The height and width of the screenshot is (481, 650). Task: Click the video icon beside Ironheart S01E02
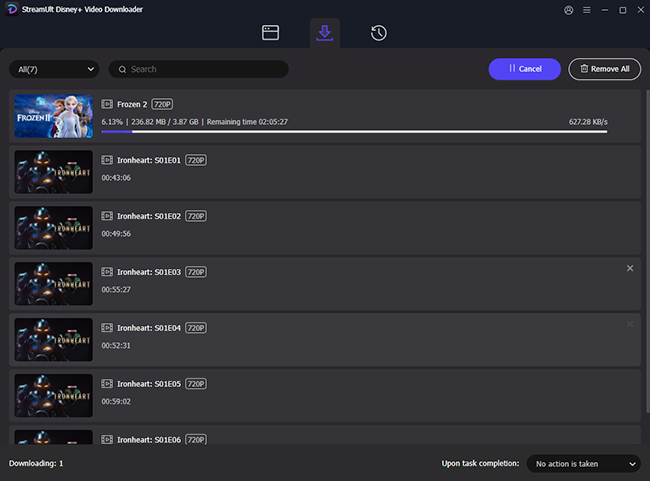107,216
